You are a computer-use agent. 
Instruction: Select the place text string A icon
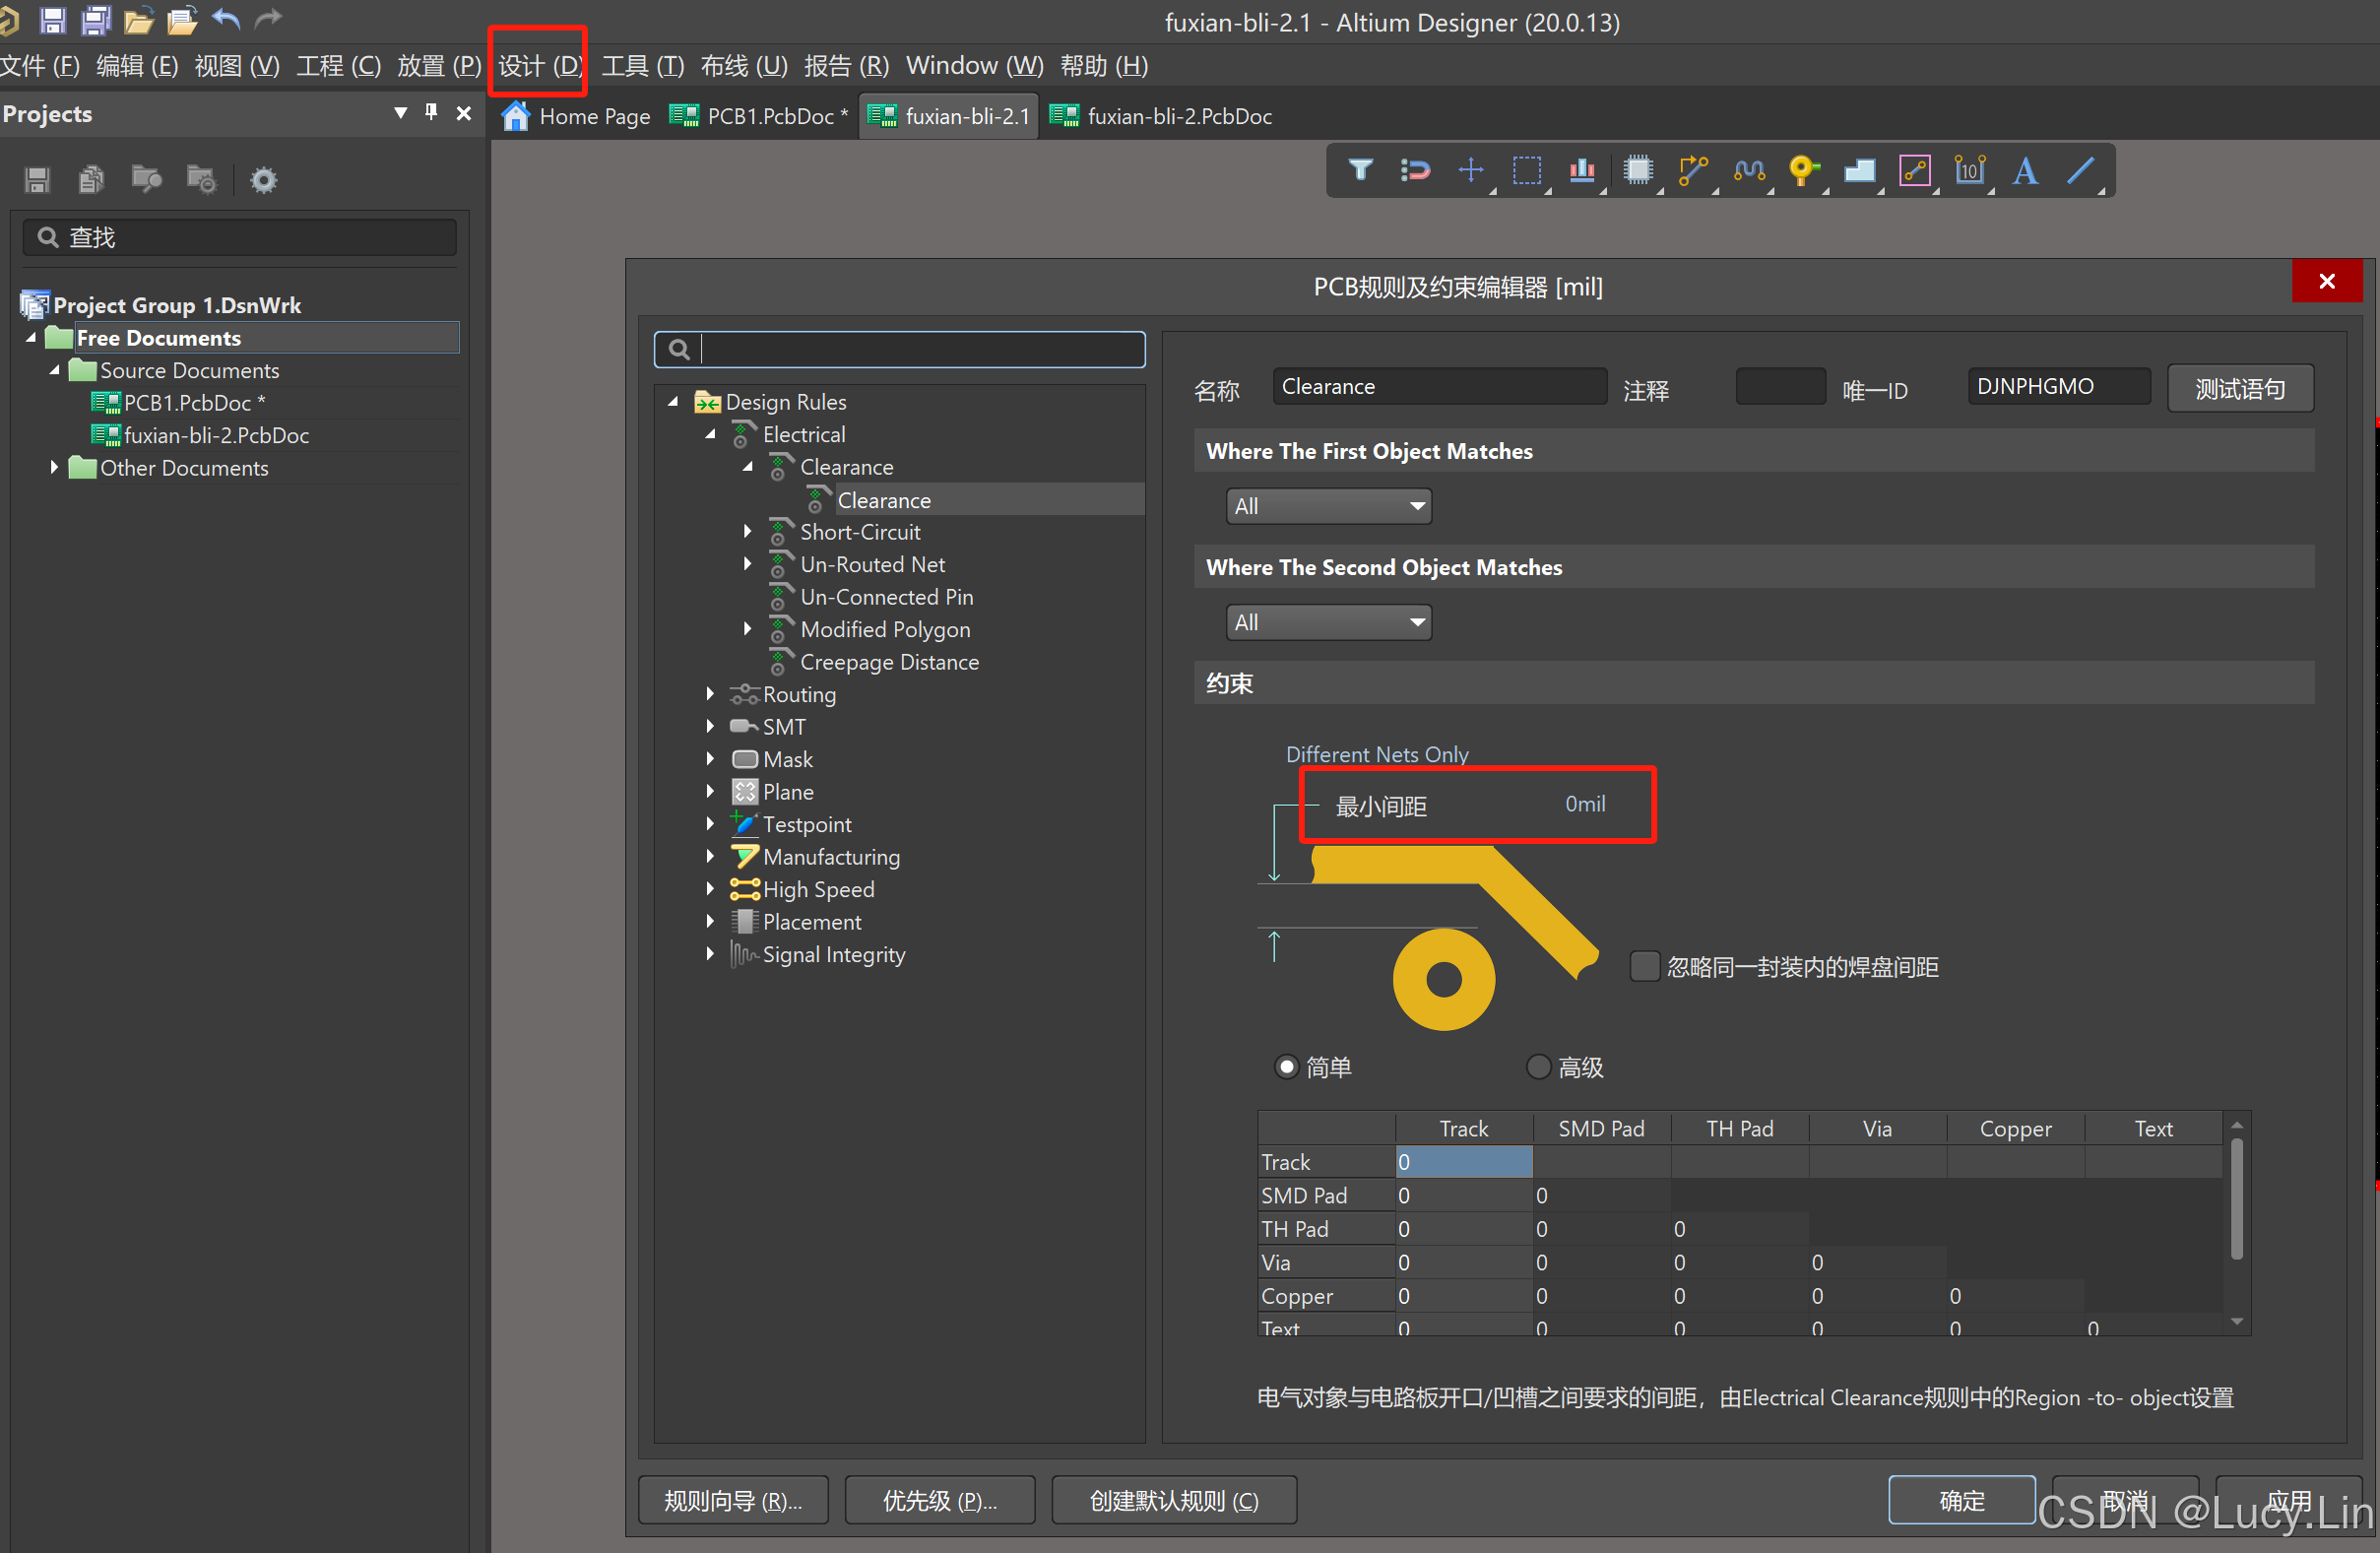(x=2025, y=171)
